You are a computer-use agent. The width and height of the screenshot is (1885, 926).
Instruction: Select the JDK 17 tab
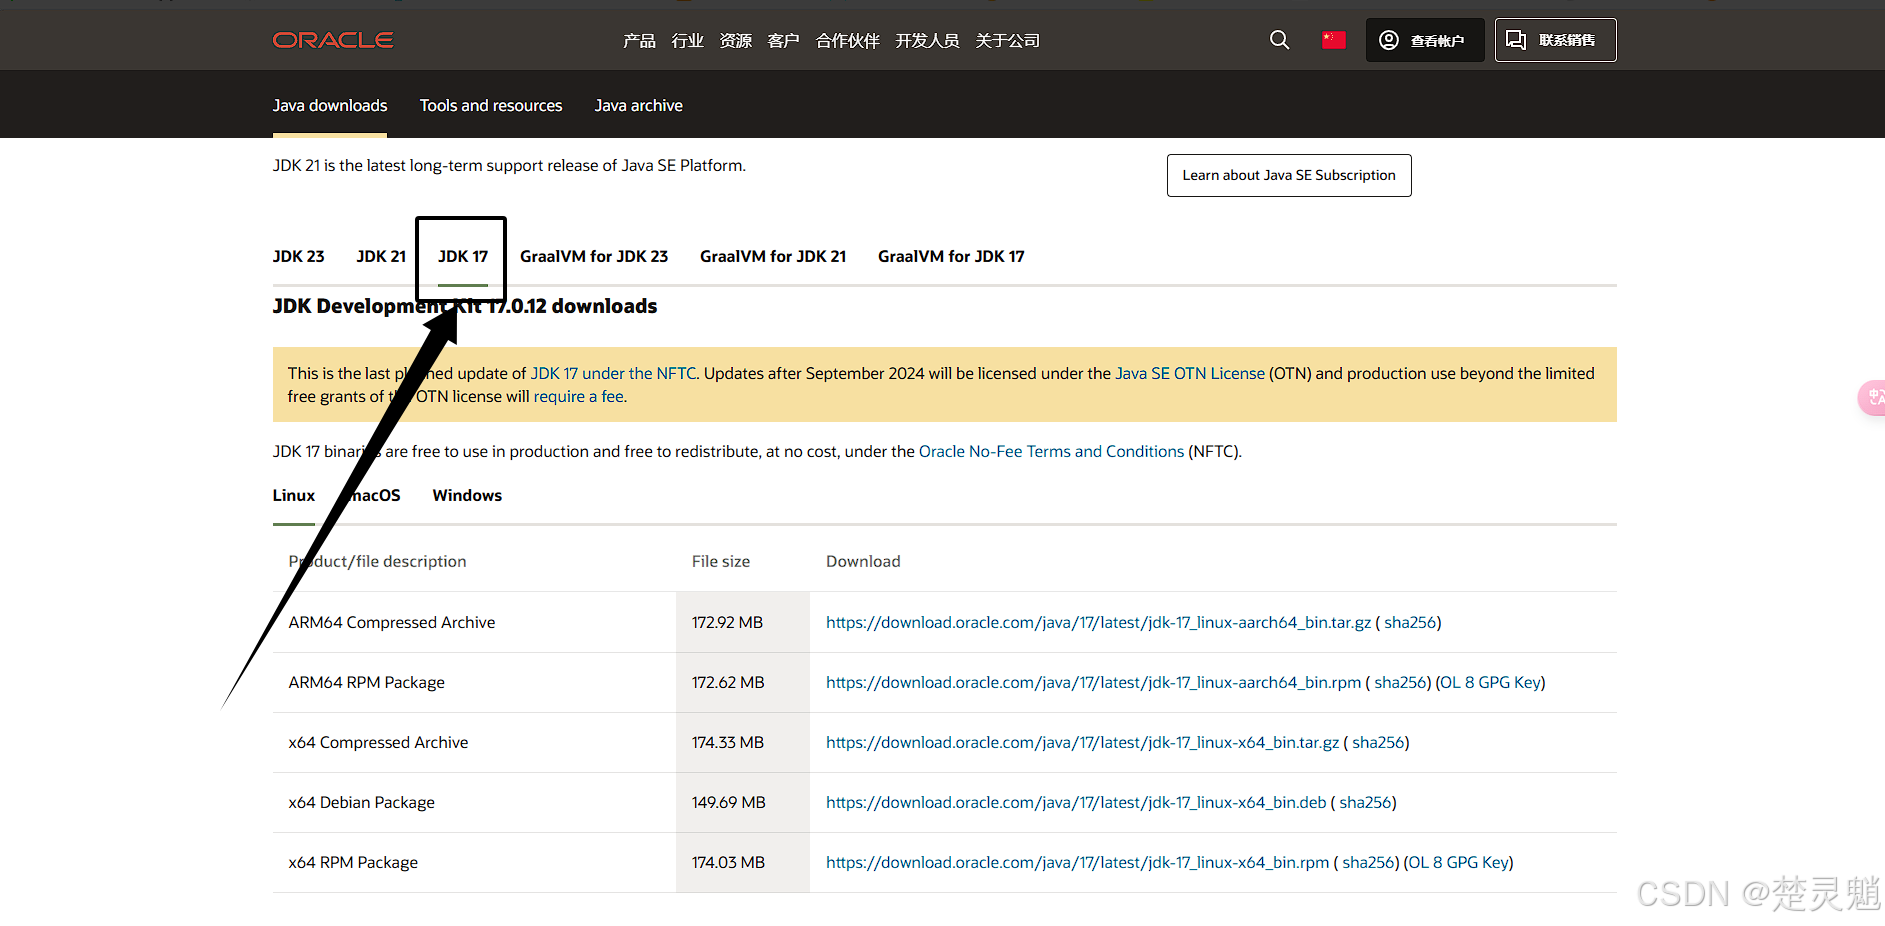(463, 256)
